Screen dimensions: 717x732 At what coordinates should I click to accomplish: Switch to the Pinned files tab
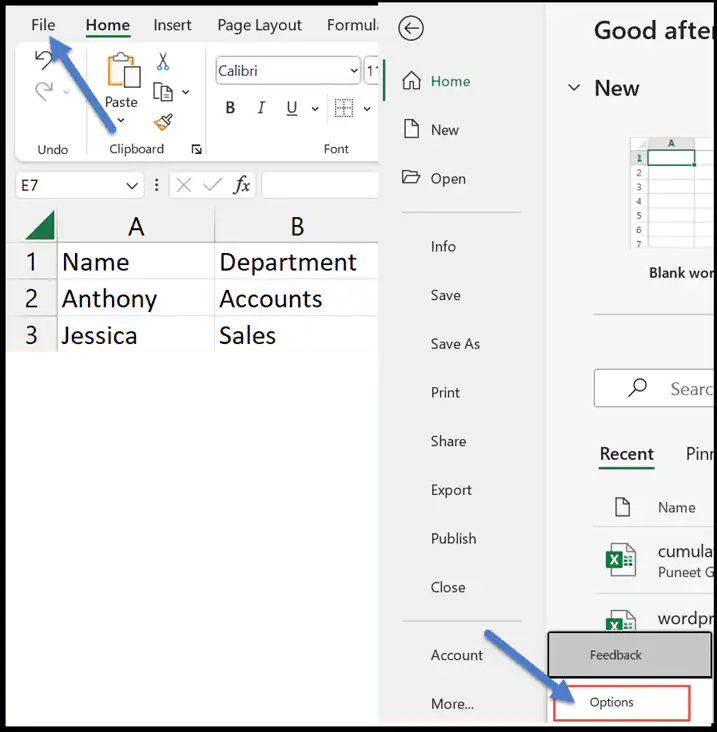(698, 453)
